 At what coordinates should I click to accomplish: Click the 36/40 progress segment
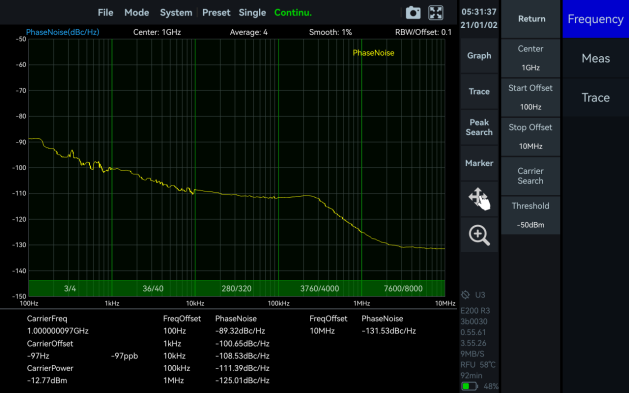point(153,288)
